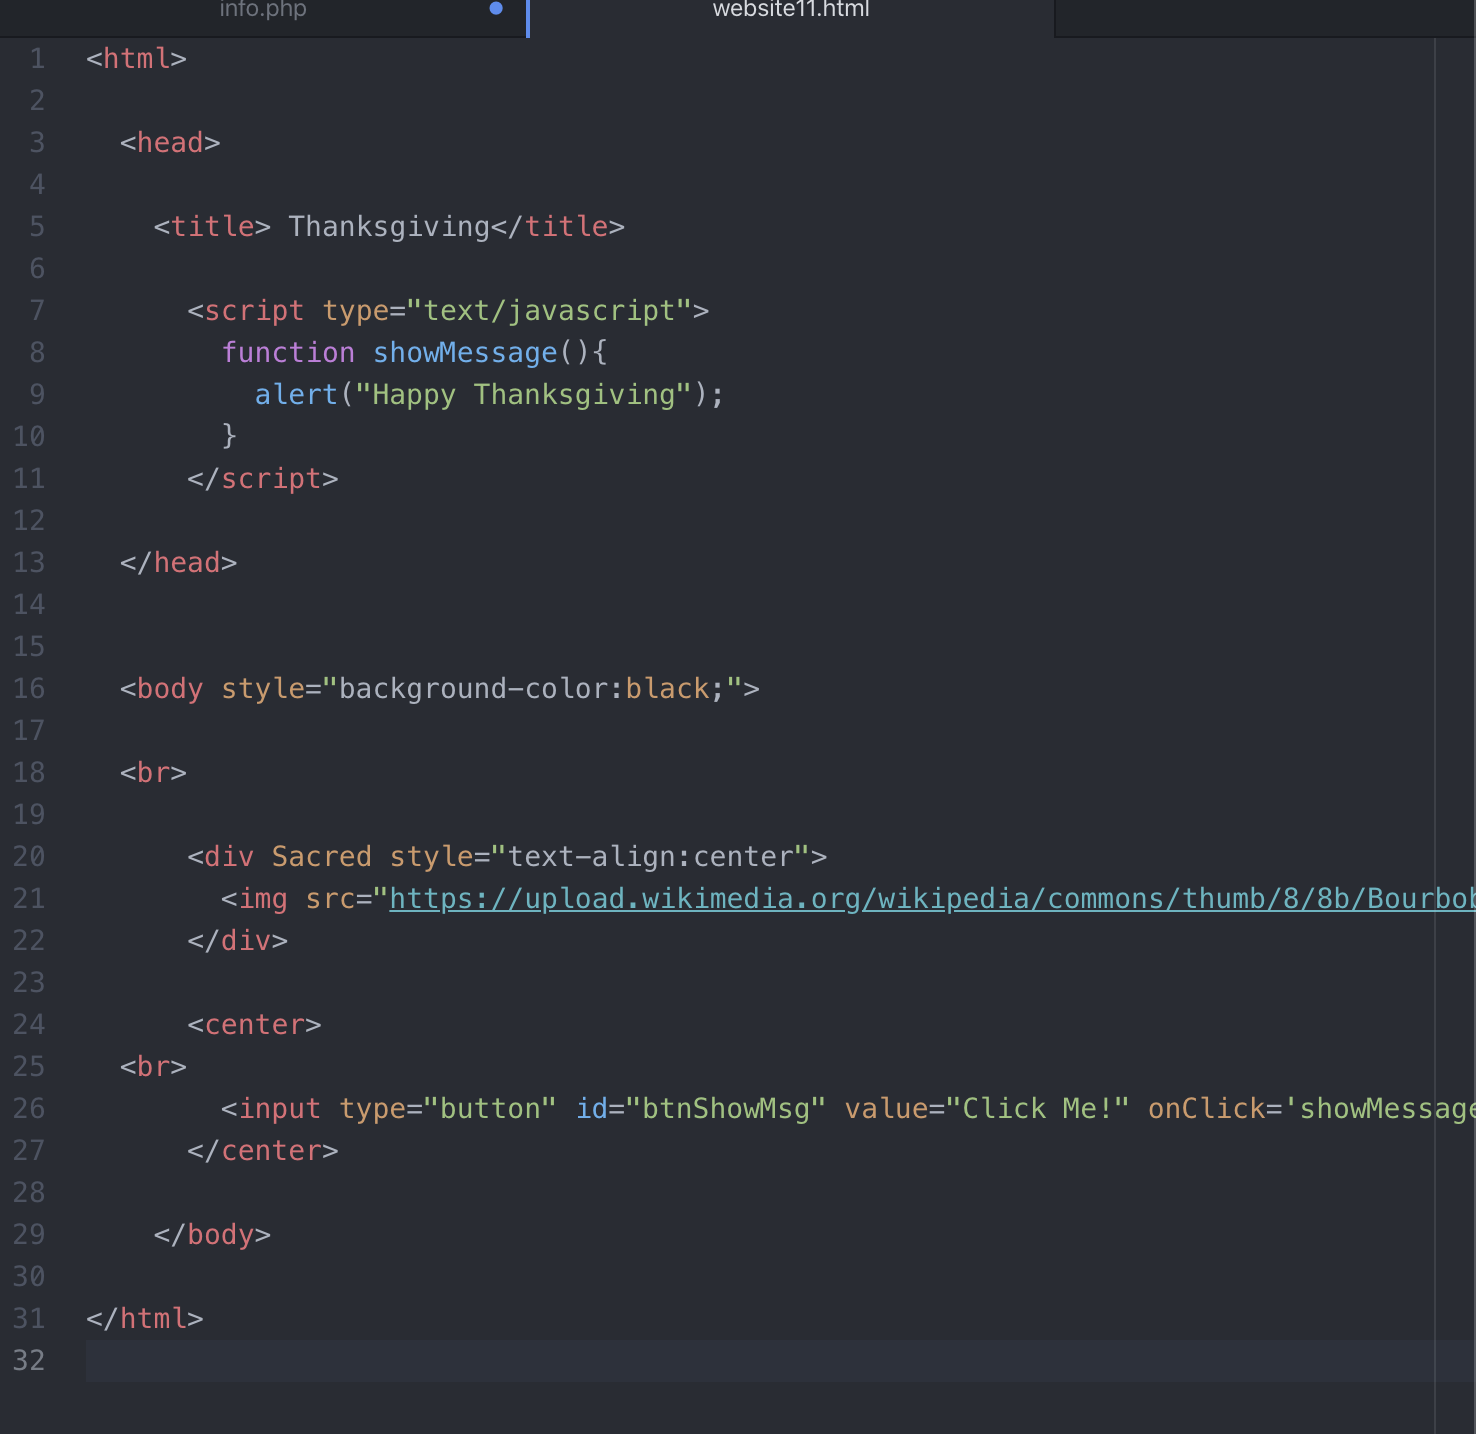The height and width of the screenshot is (1434, 1476).
Task: Switch to the info.php tab
Action: (x=263, y=10)
